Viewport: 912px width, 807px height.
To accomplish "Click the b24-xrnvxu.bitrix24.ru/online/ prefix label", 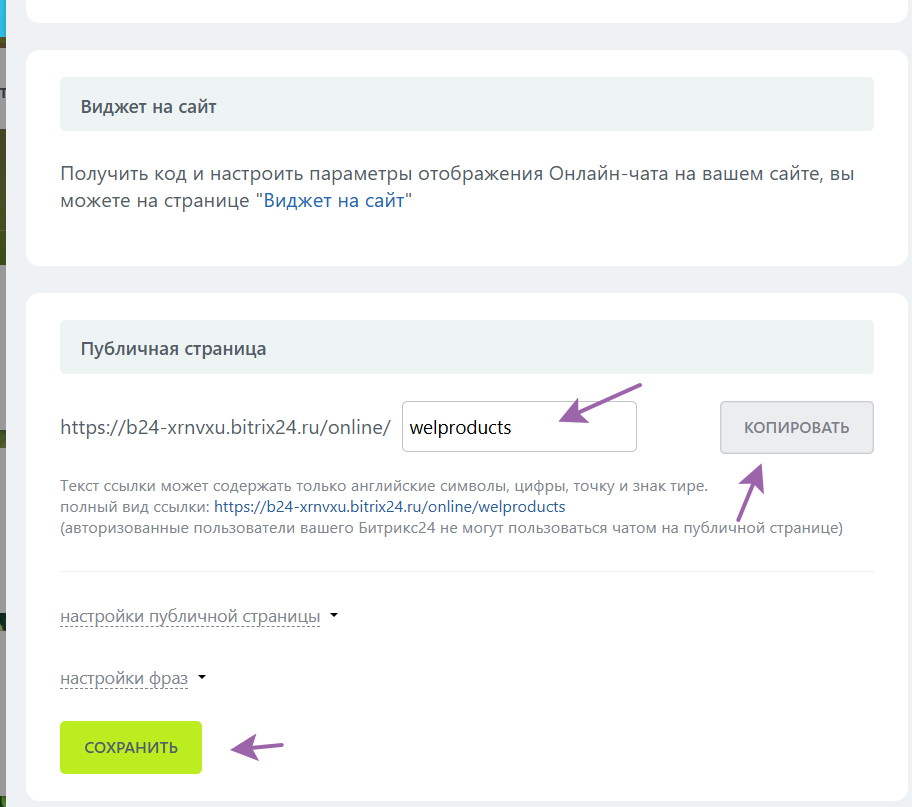I will (x=225, y=428).
